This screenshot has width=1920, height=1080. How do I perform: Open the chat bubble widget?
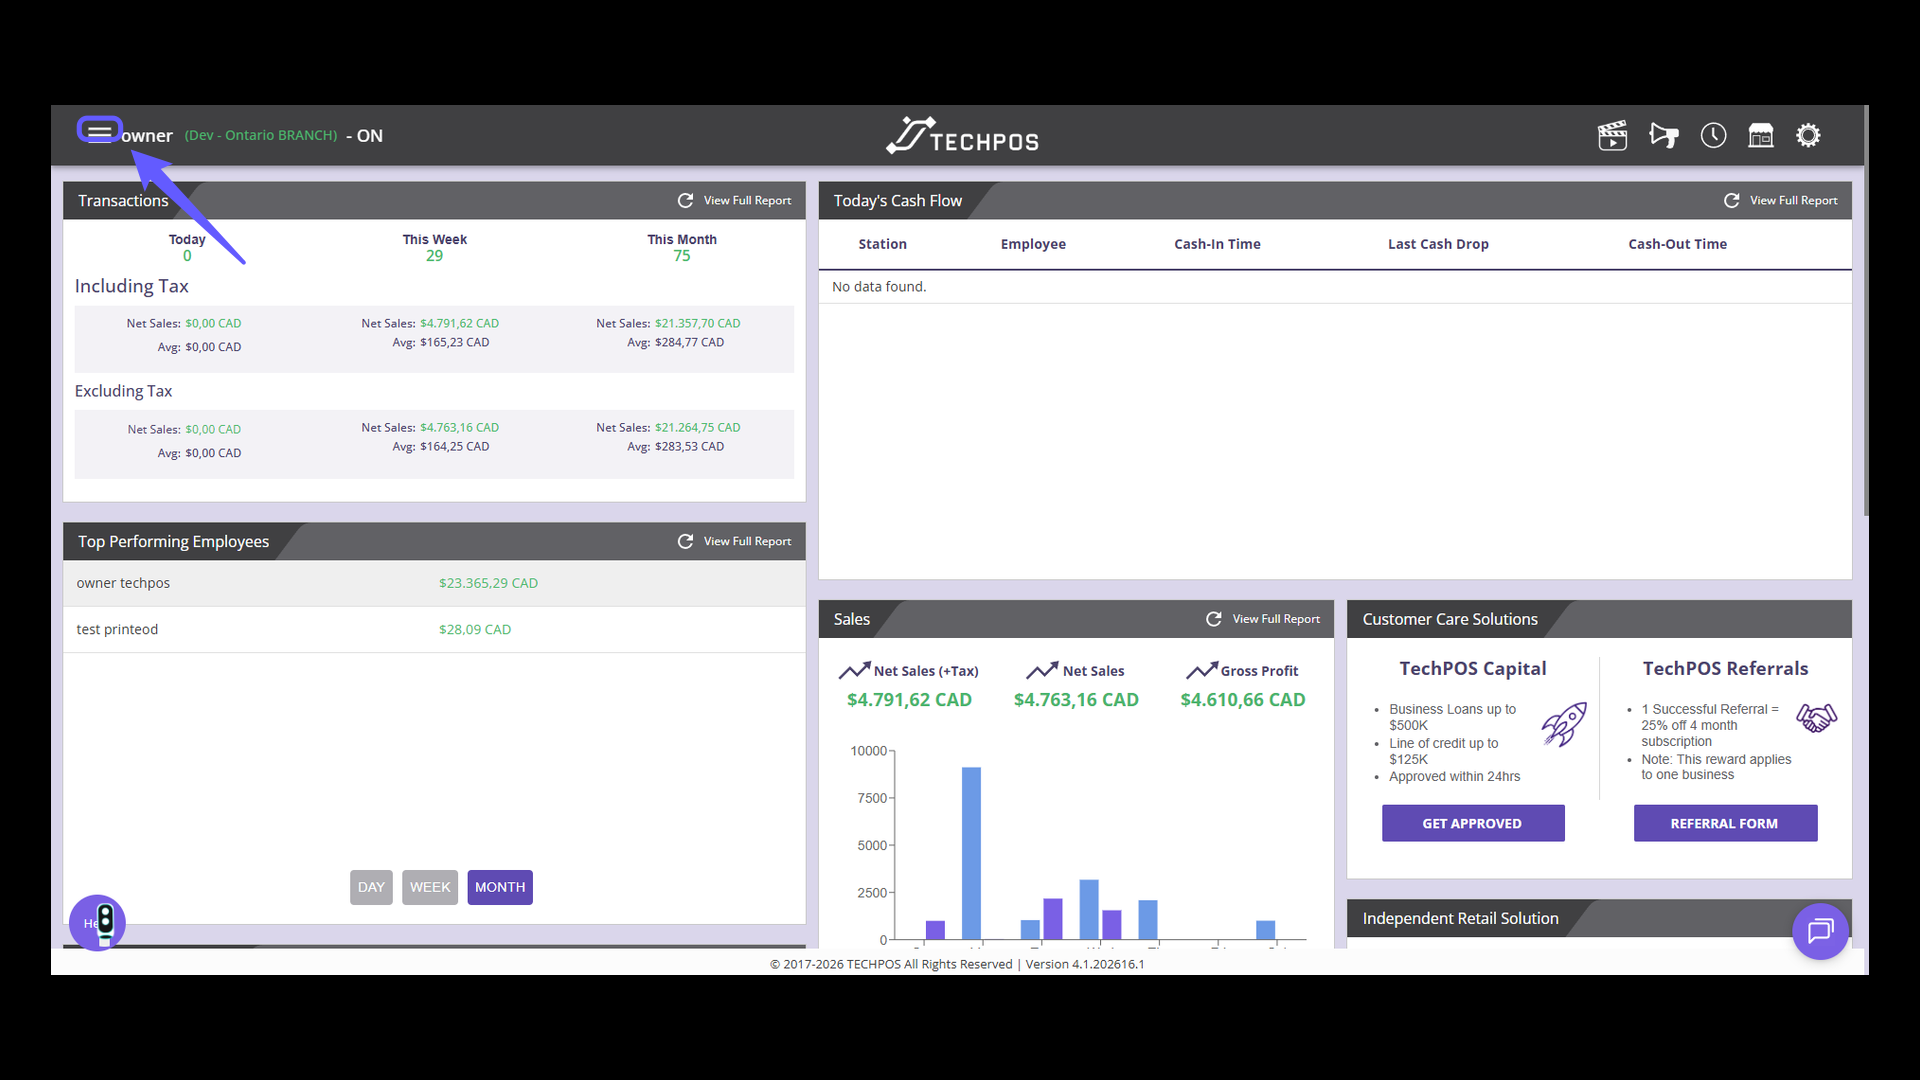1819,931
